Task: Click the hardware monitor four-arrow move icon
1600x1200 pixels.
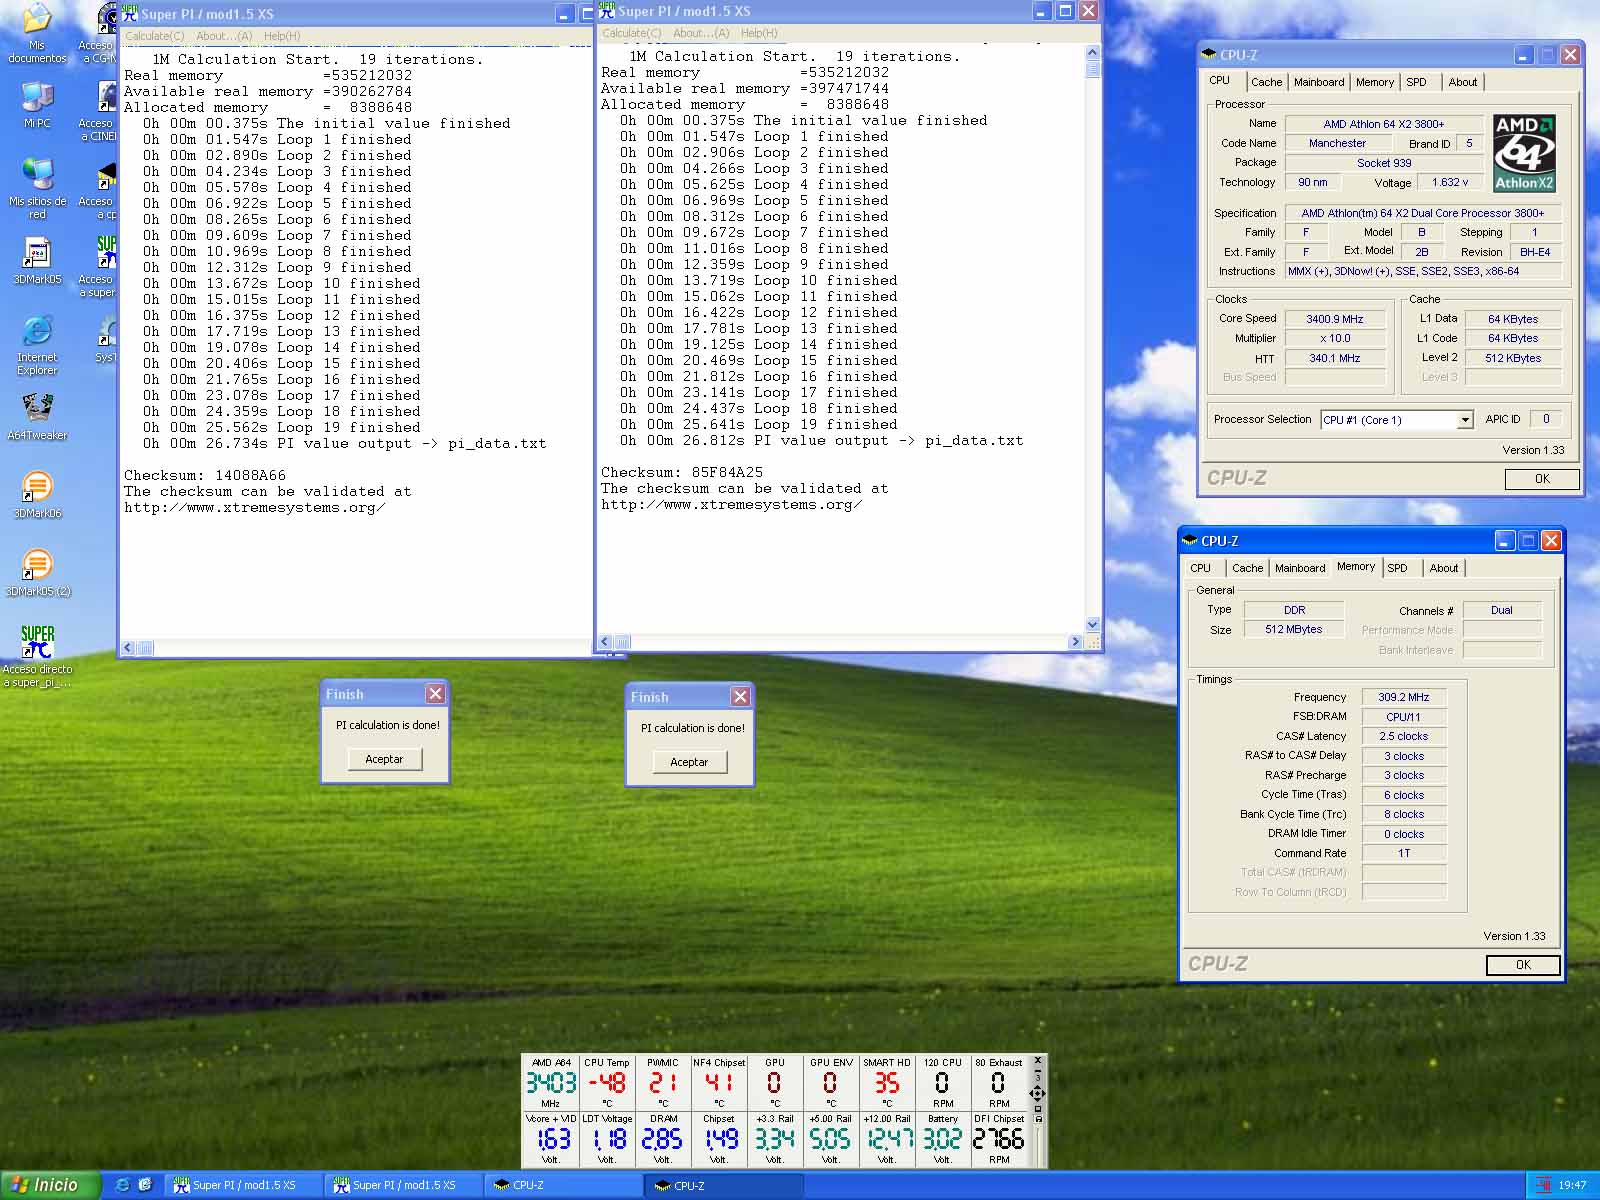Action: pos(1038,1093)
